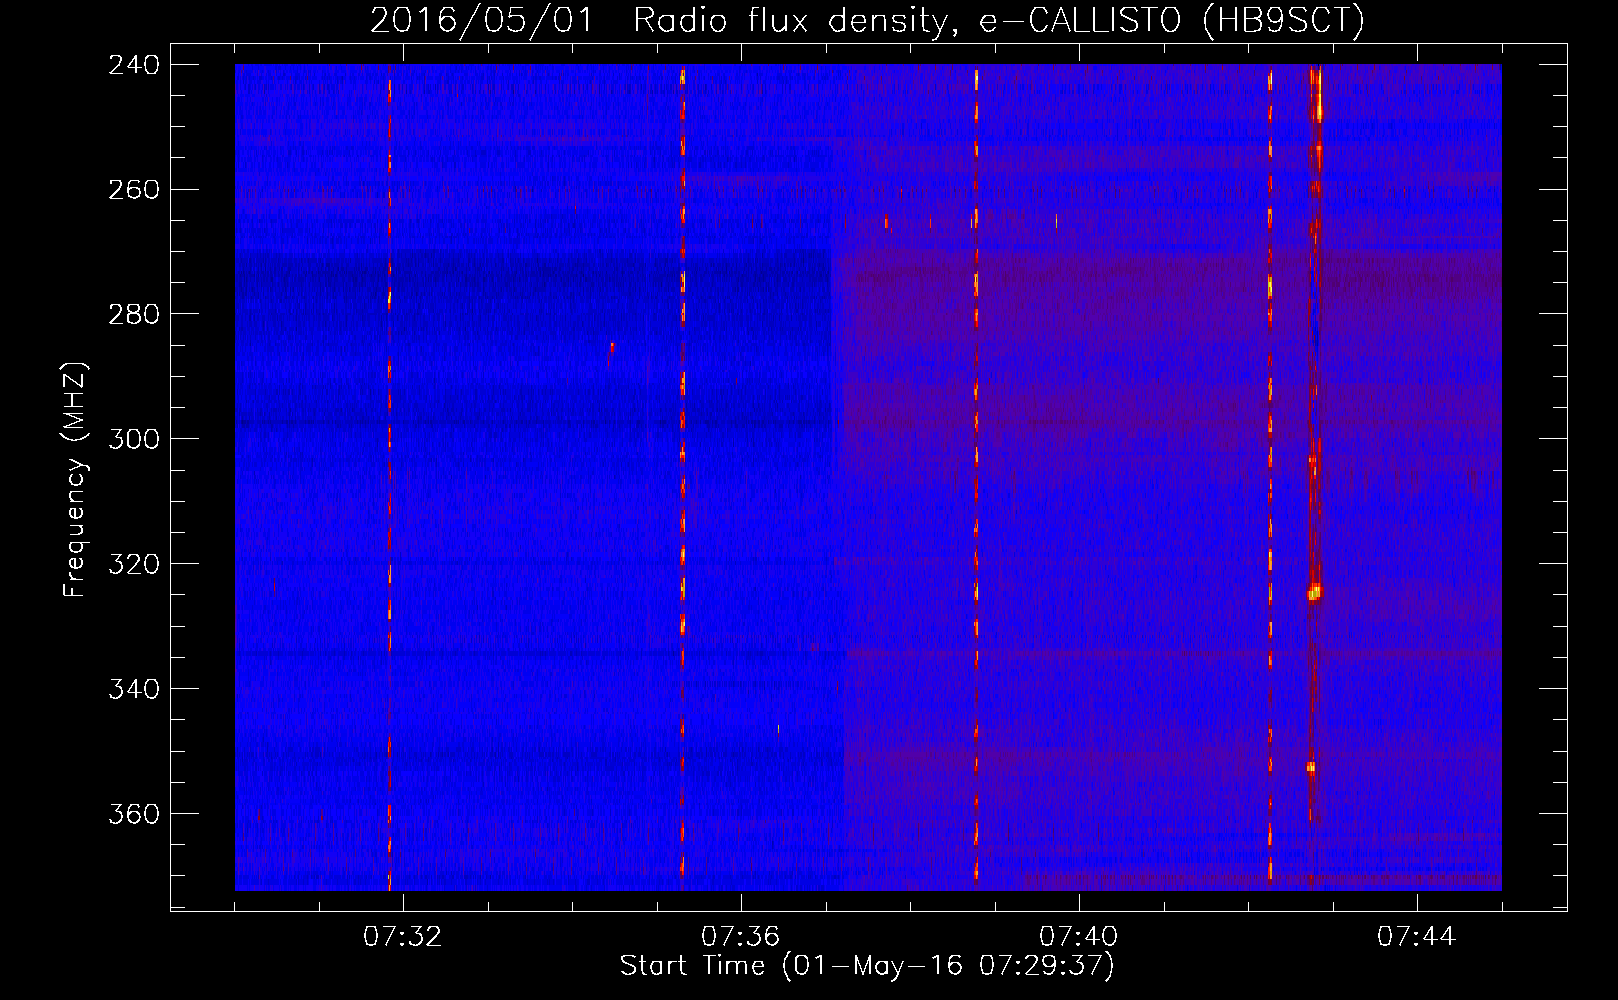Click the plot title '2016/05/01 Radio flux density'
The image size is (1618, 1000).
[x=657, y=20]
